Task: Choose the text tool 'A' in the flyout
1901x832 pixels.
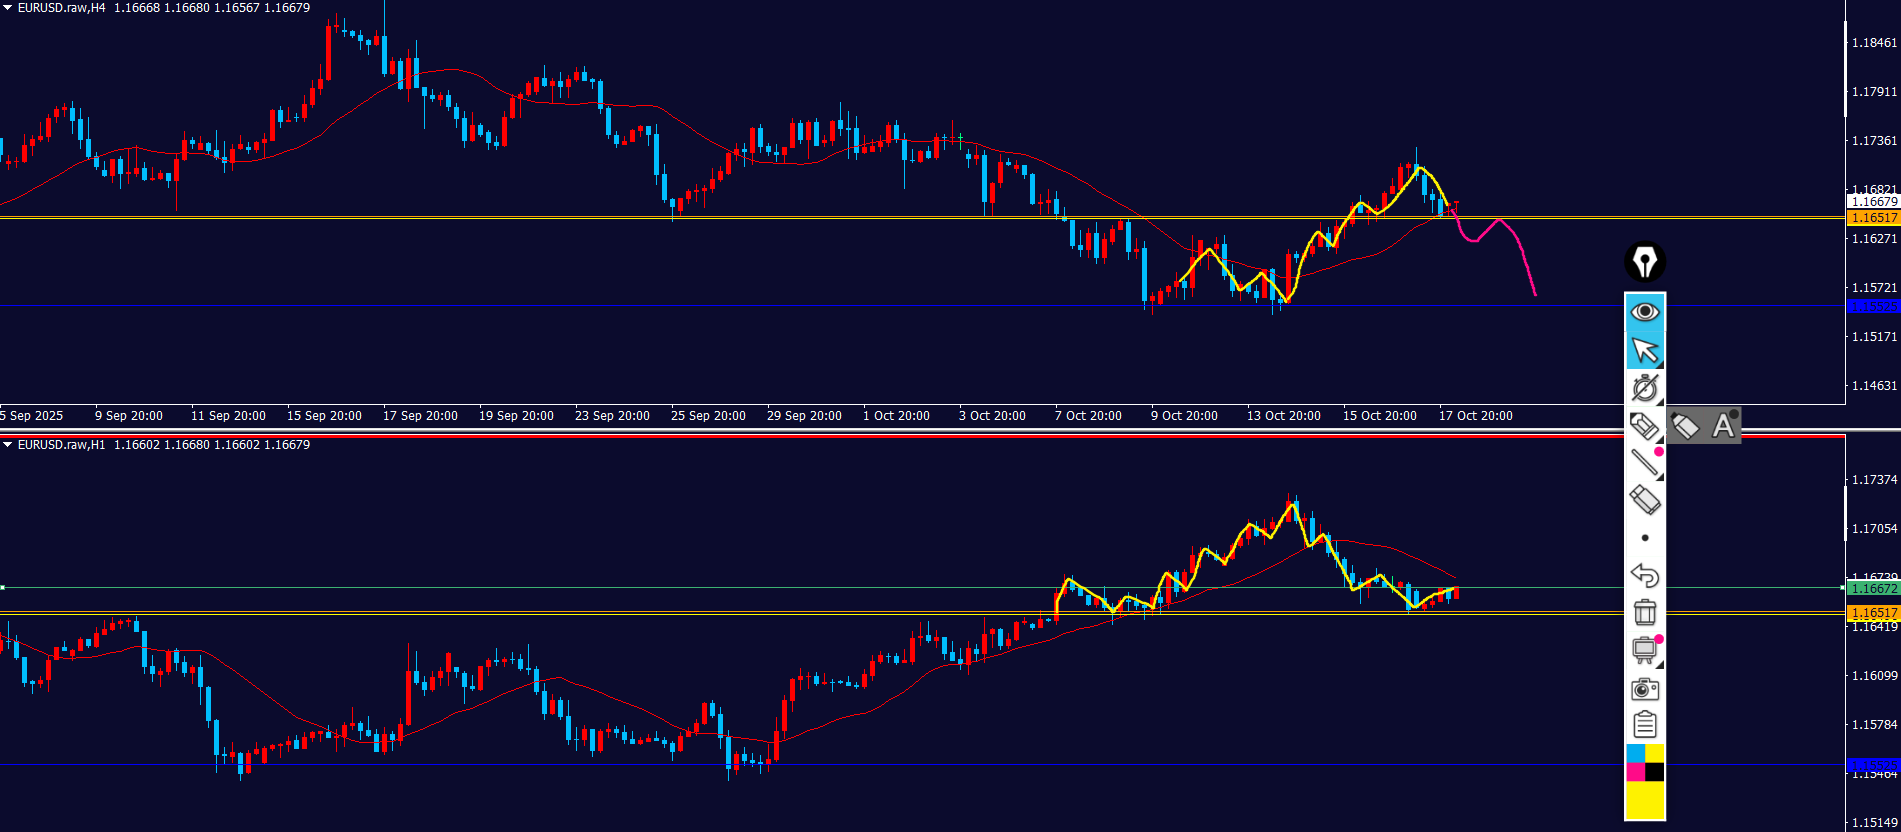Action: point(1723,426)
